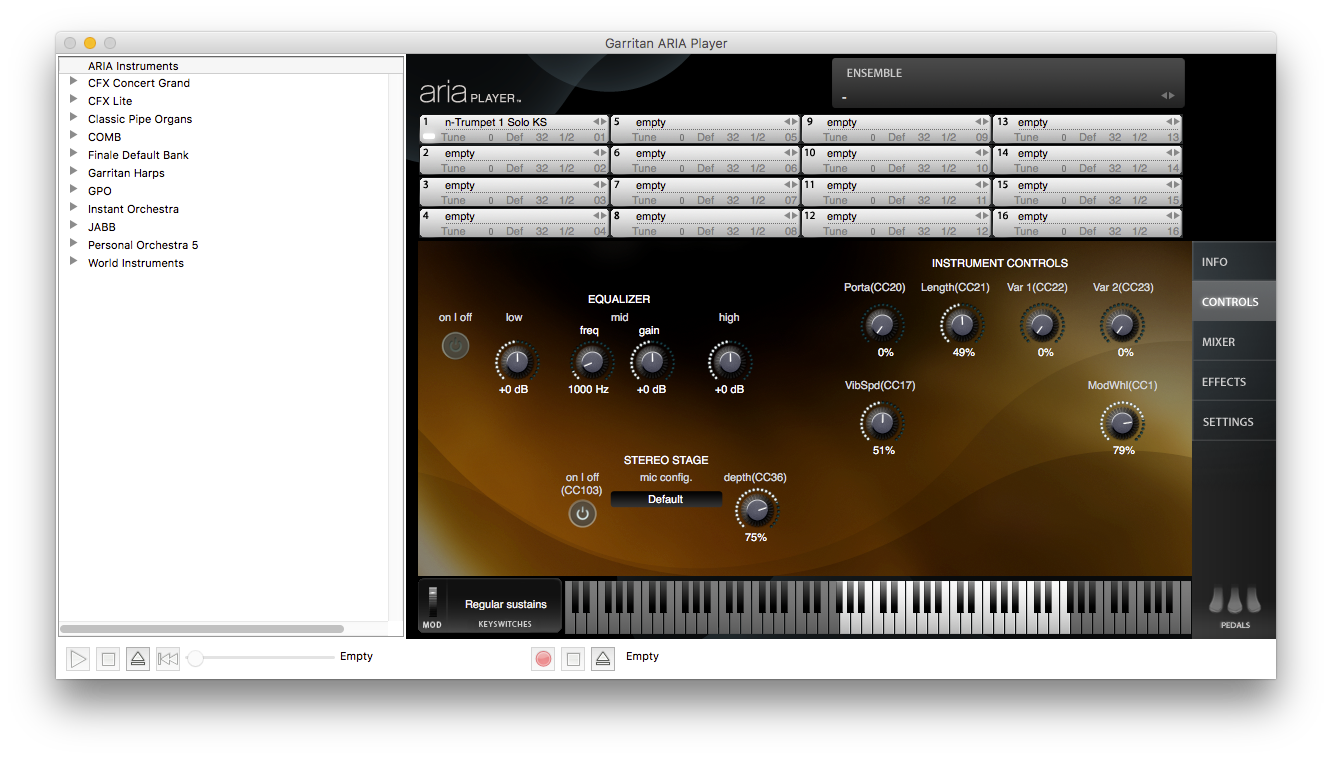The image size is (1332, 759).
Task: Click the rewind-to-start icon
Action: [x=168, y=659]
